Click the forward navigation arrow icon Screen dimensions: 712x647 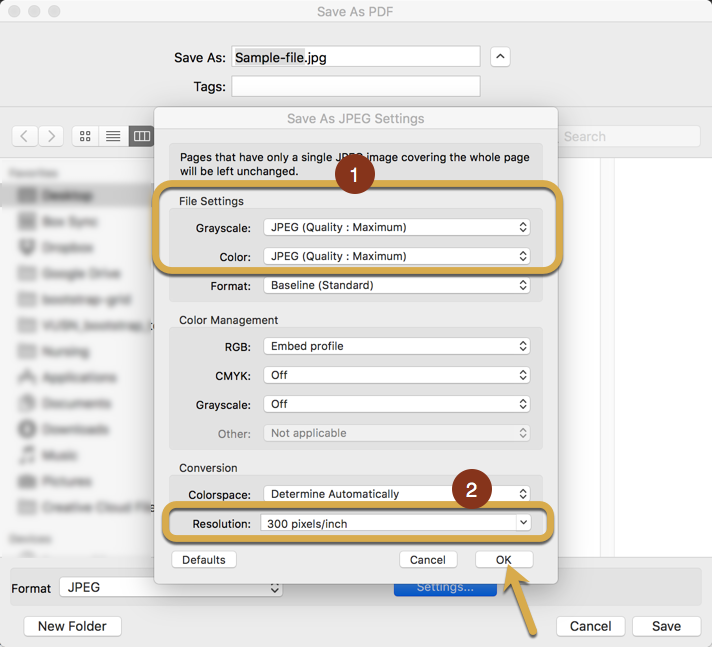[x=50, y=136]
